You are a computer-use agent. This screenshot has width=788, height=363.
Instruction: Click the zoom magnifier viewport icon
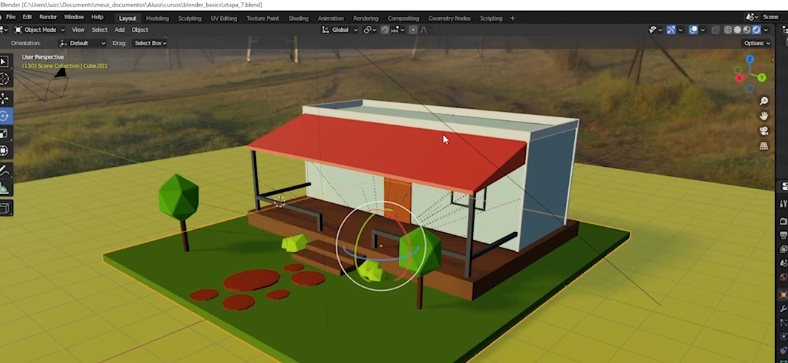coord(764,101)
